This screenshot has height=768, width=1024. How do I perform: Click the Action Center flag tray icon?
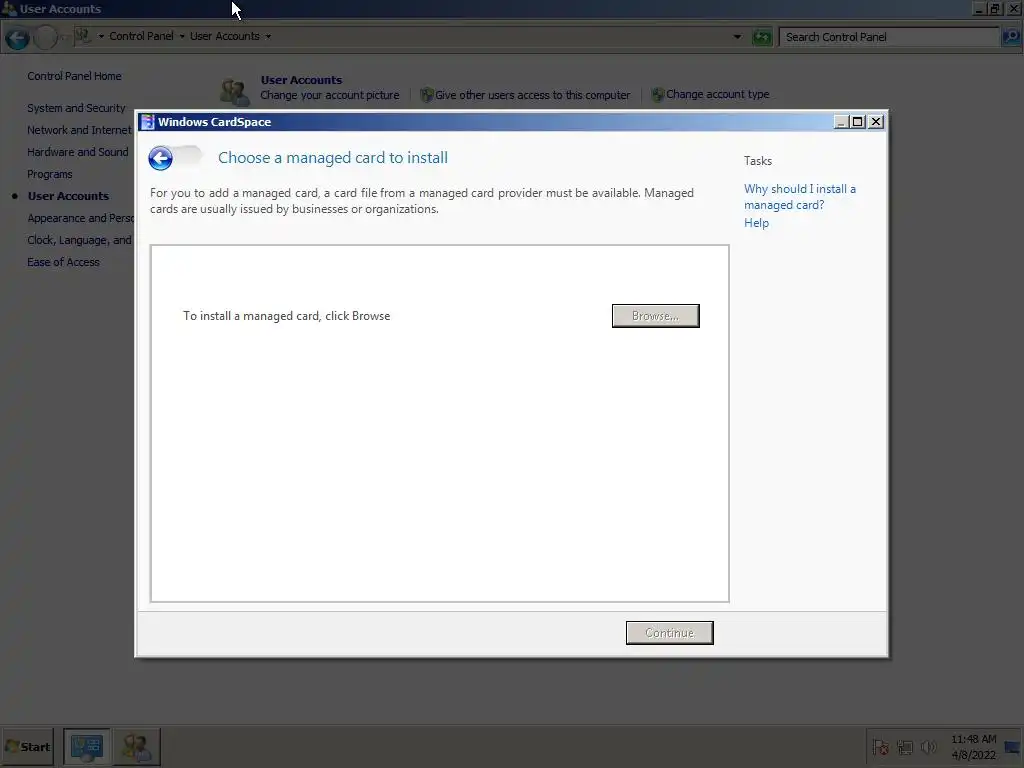click(x=880, y=747)
